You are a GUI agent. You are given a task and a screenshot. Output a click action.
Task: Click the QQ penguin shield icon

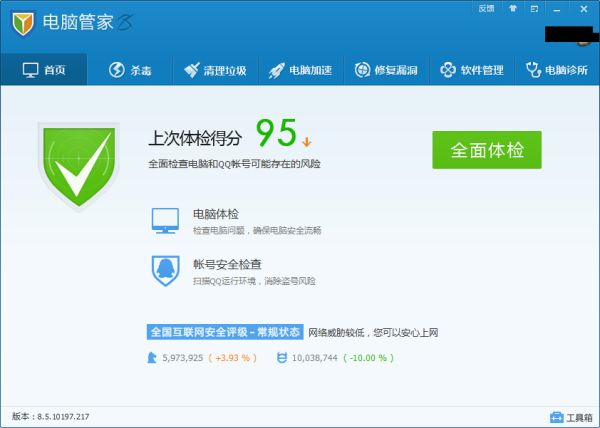click(166, 271)
